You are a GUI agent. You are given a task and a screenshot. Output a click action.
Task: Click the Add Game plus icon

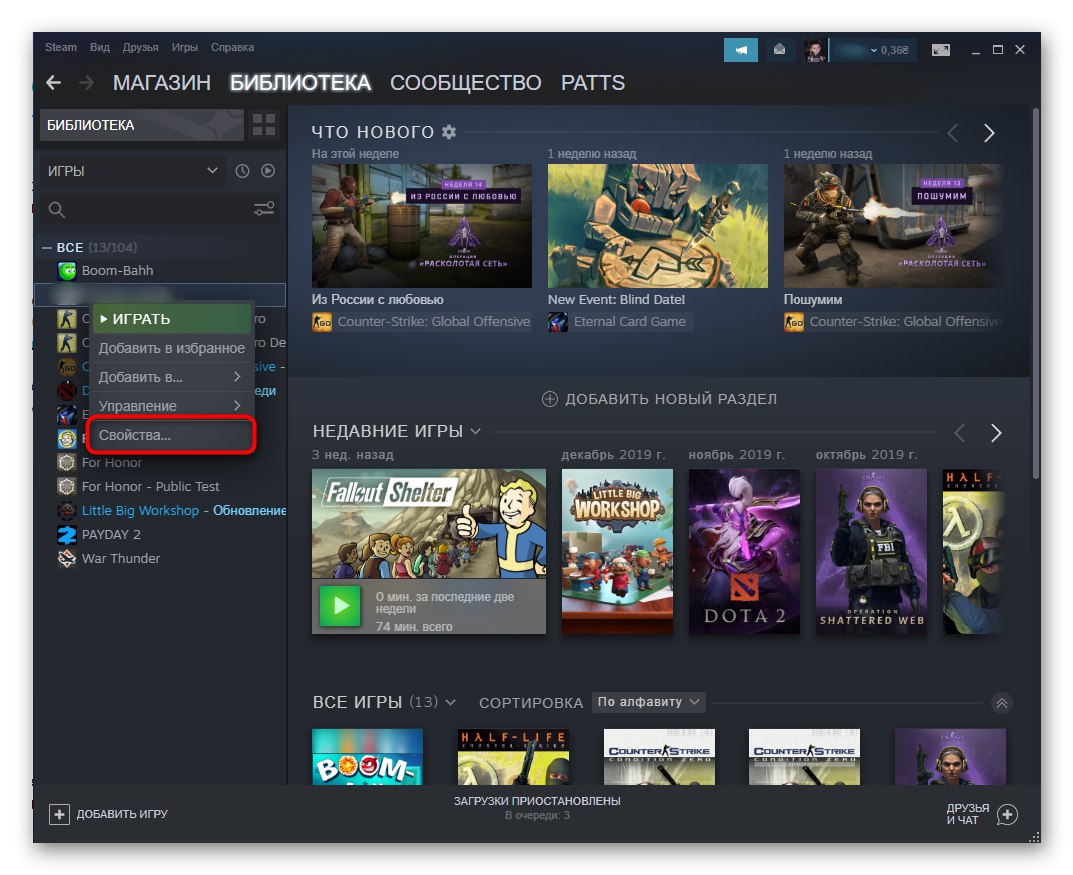(x=60, y=814)
